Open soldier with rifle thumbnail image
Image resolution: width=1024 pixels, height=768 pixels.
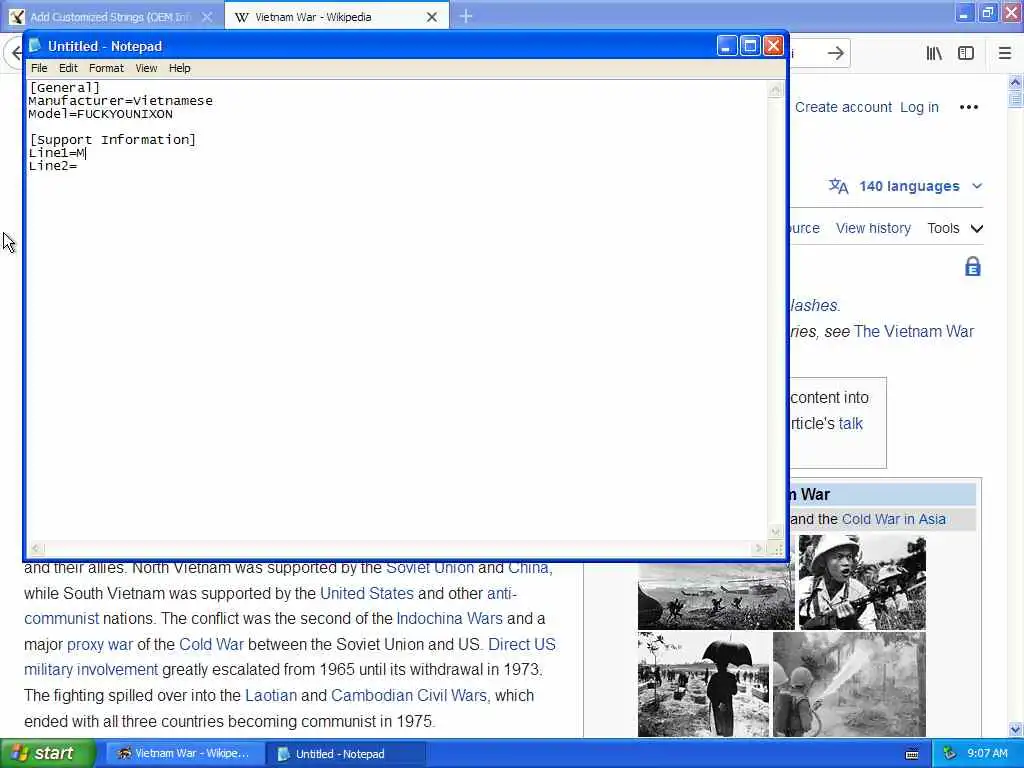pyautogui.click(x=862, y=582)
